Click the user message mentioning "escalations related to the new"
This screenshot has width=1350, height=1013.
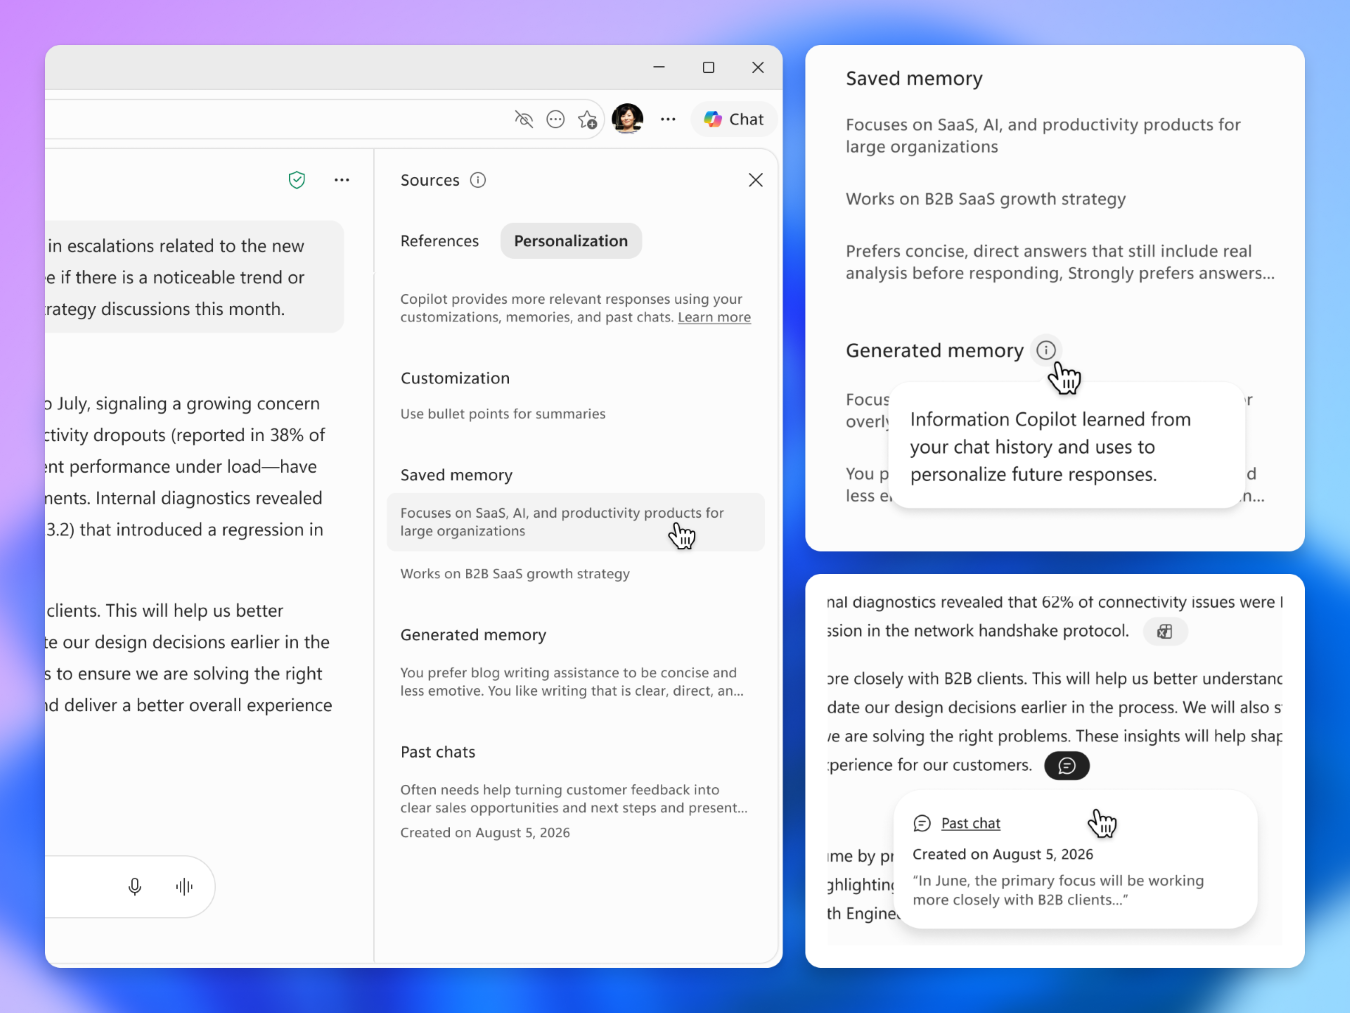[194, 277]
